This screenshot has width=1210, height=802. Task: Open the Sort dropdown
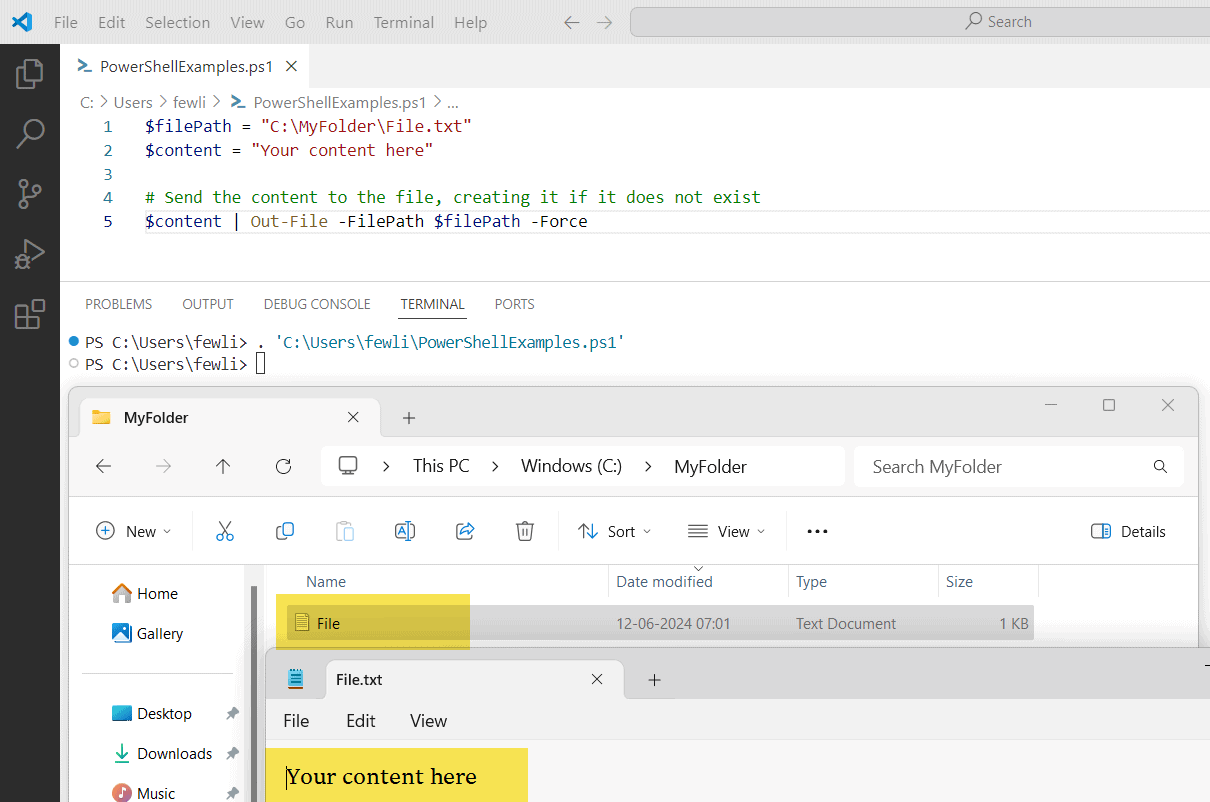pyautogui.click(x=614, y=531)
